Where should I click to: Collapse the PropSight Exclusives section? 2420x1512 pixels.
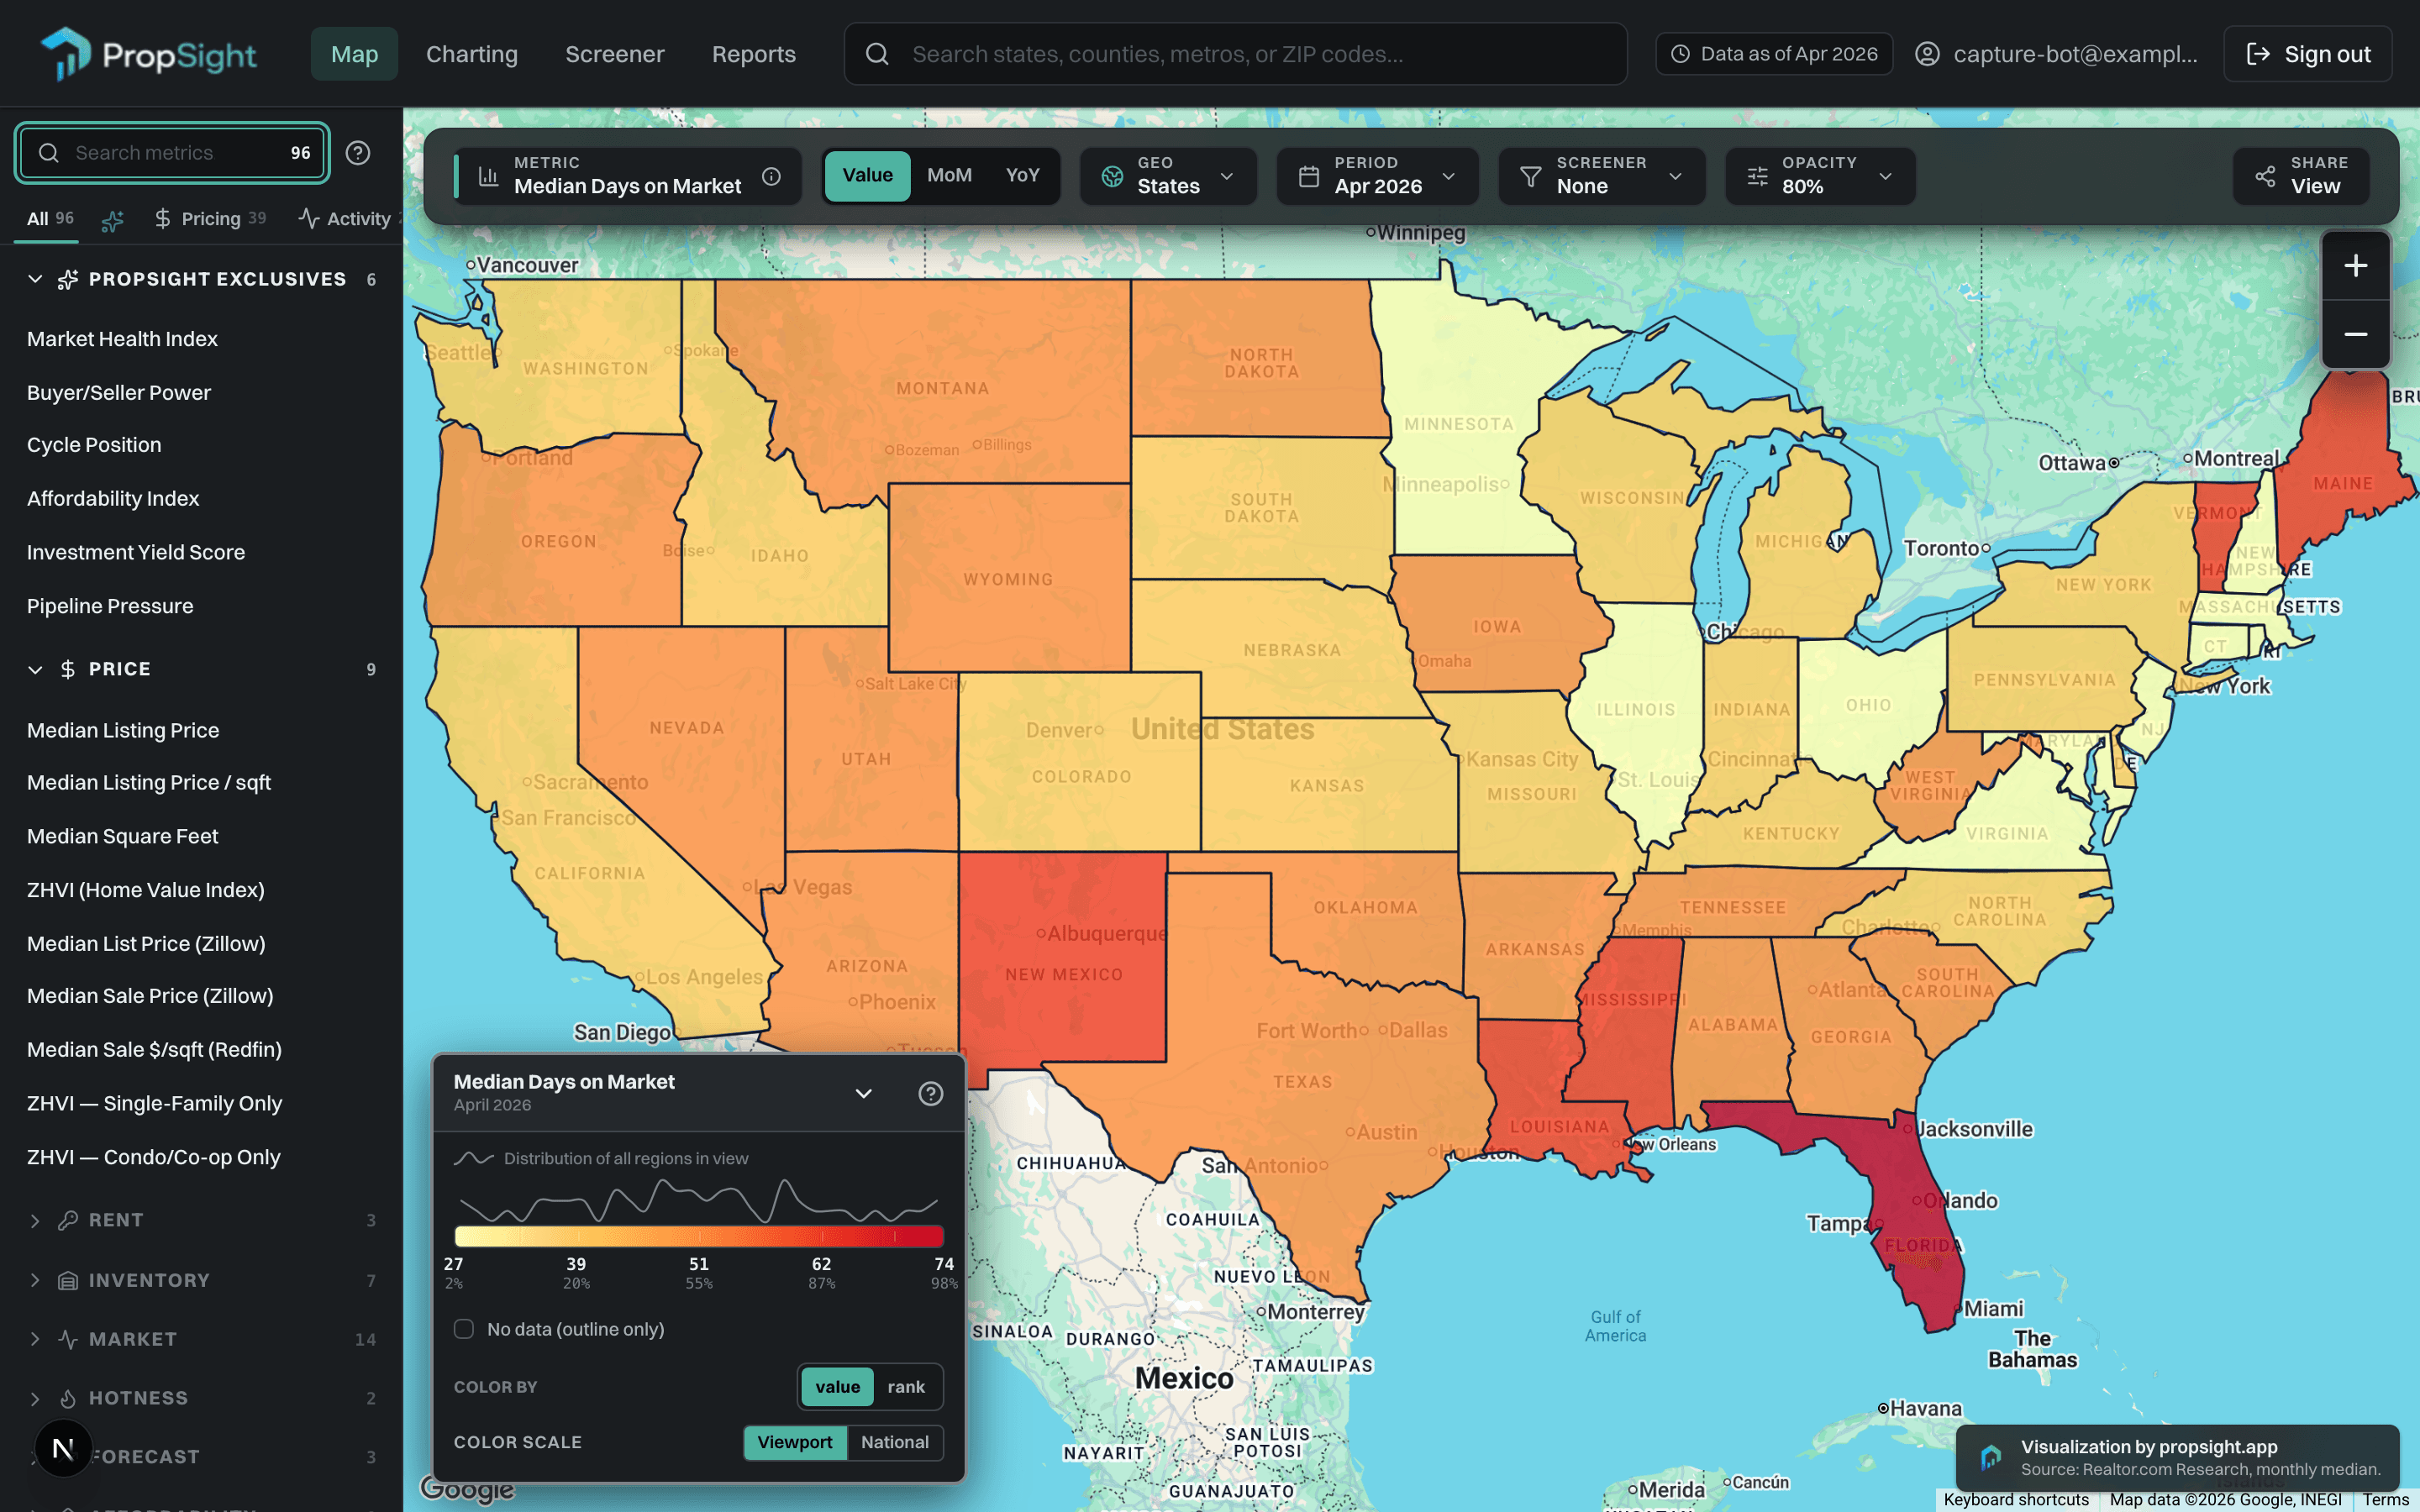pyautogui.click(x=35, y=279)
